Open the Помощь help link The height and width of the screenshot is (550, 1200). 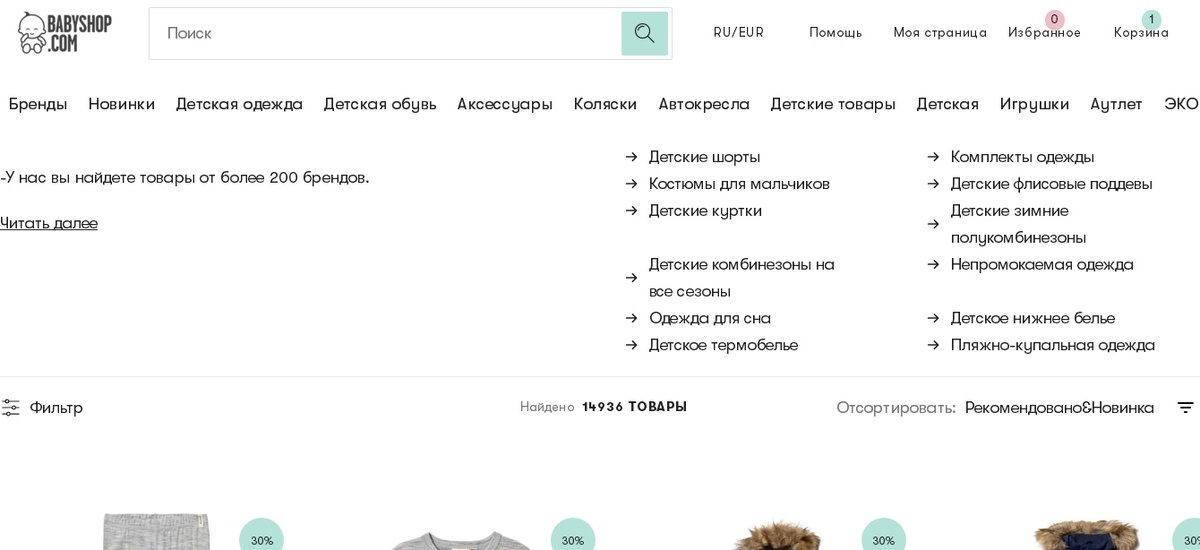click(x=835, y=32)
